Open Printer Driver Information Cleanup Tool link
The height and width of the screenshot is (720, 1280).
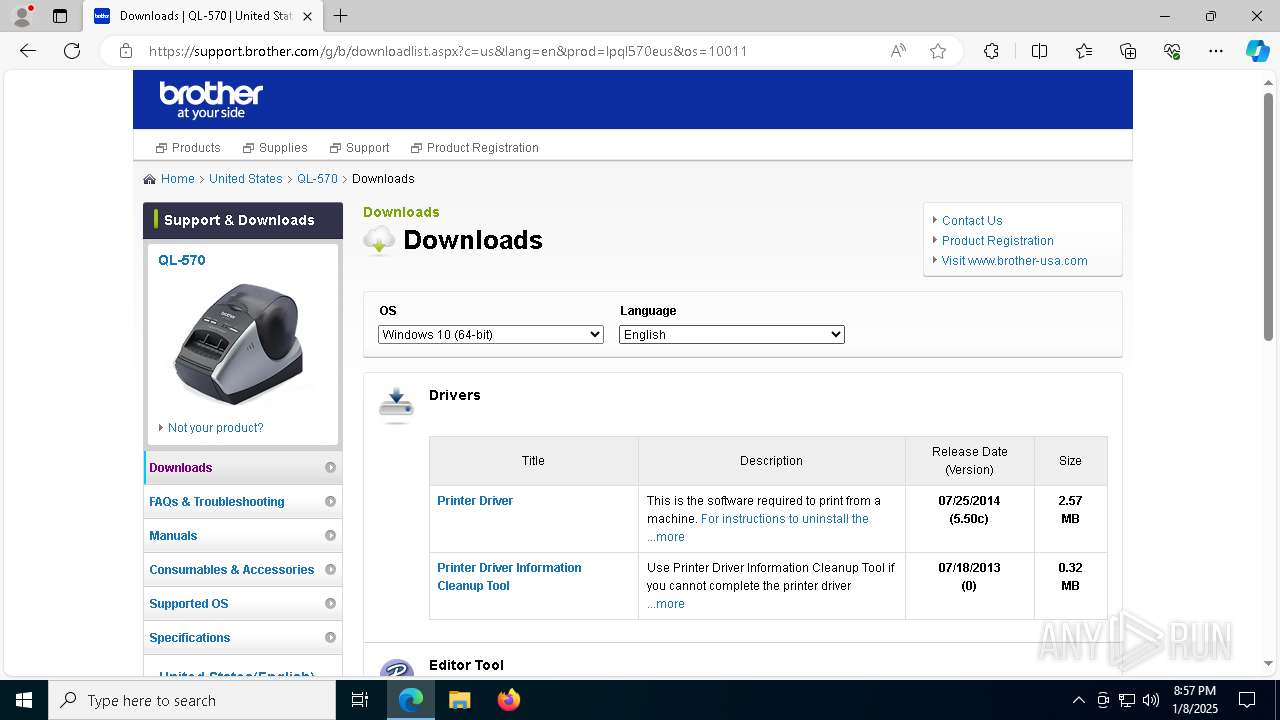click(x=509, y=577)
